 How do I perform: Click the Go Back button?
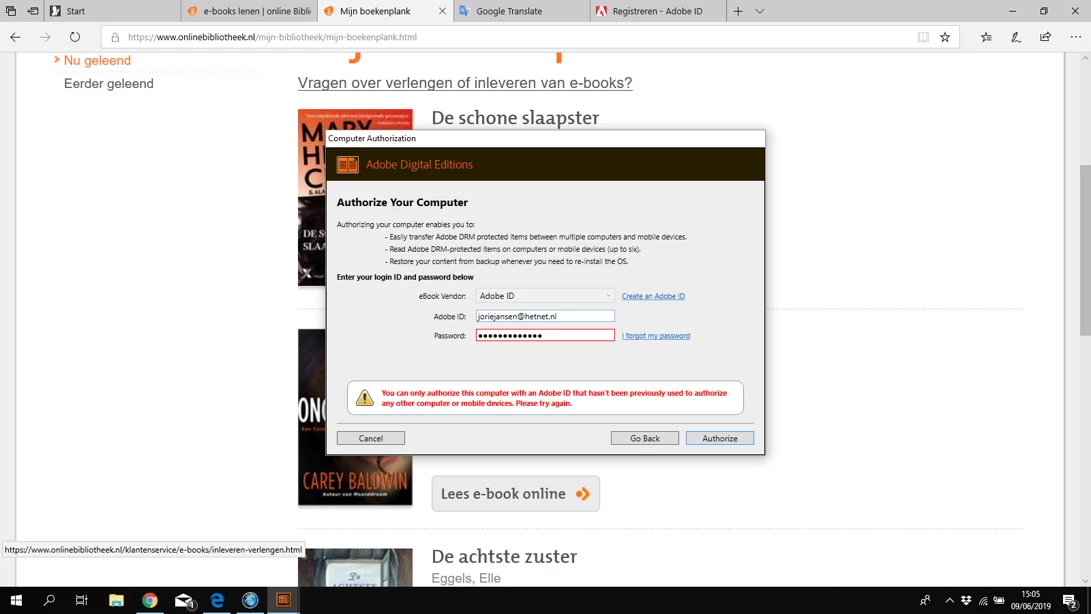644,438
